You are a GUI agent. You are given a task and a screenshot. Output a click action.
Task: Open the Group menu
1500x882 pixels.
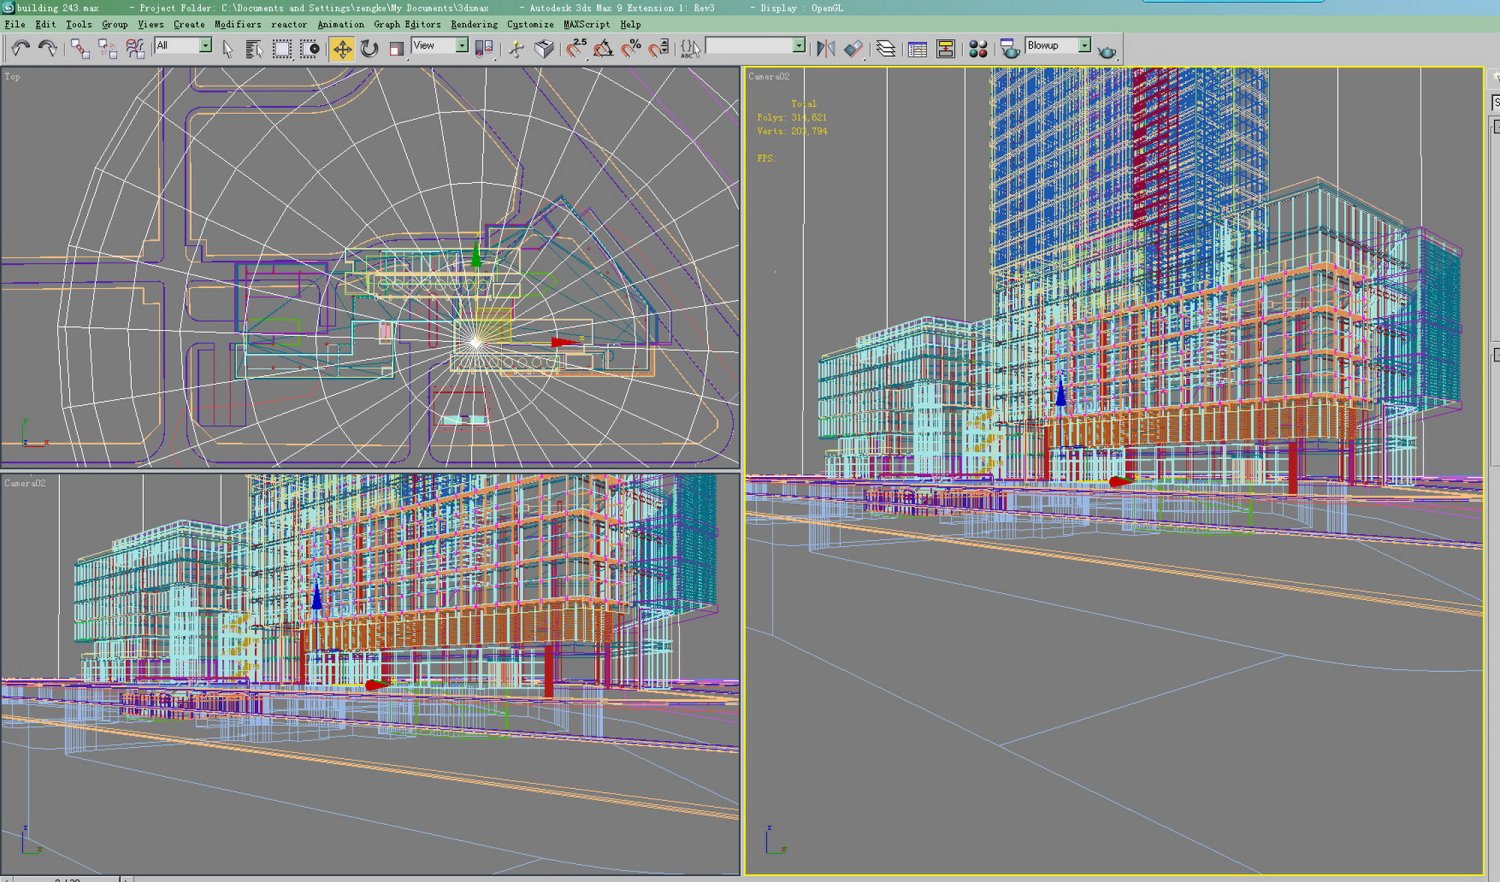(114, 24)
